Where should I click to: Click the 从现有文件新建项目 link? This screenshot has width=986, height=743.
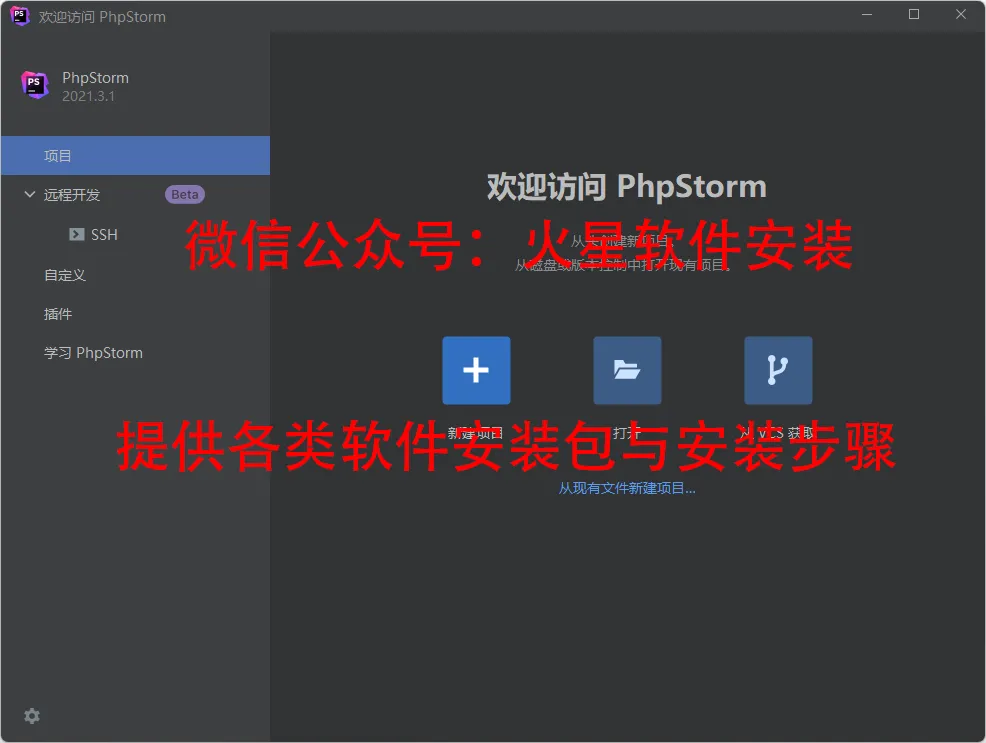[627, 488]
